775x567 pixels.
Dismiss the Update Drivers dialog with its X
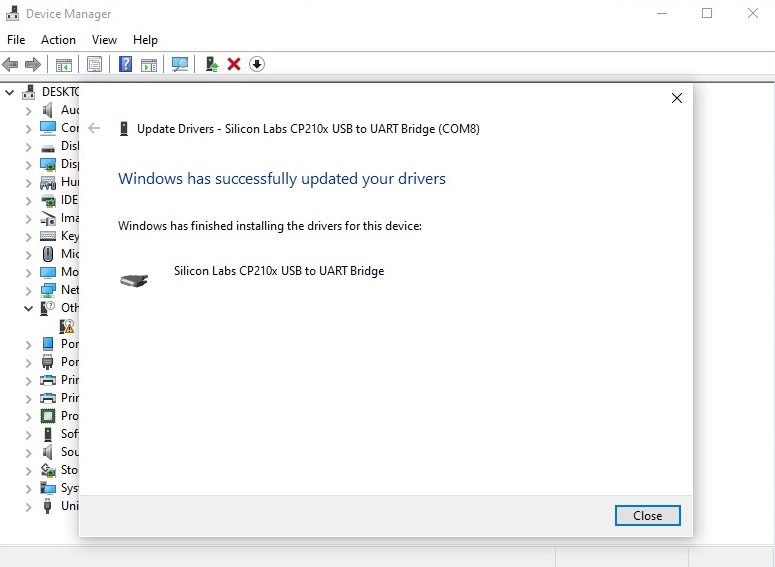click(x=677, y=98)
